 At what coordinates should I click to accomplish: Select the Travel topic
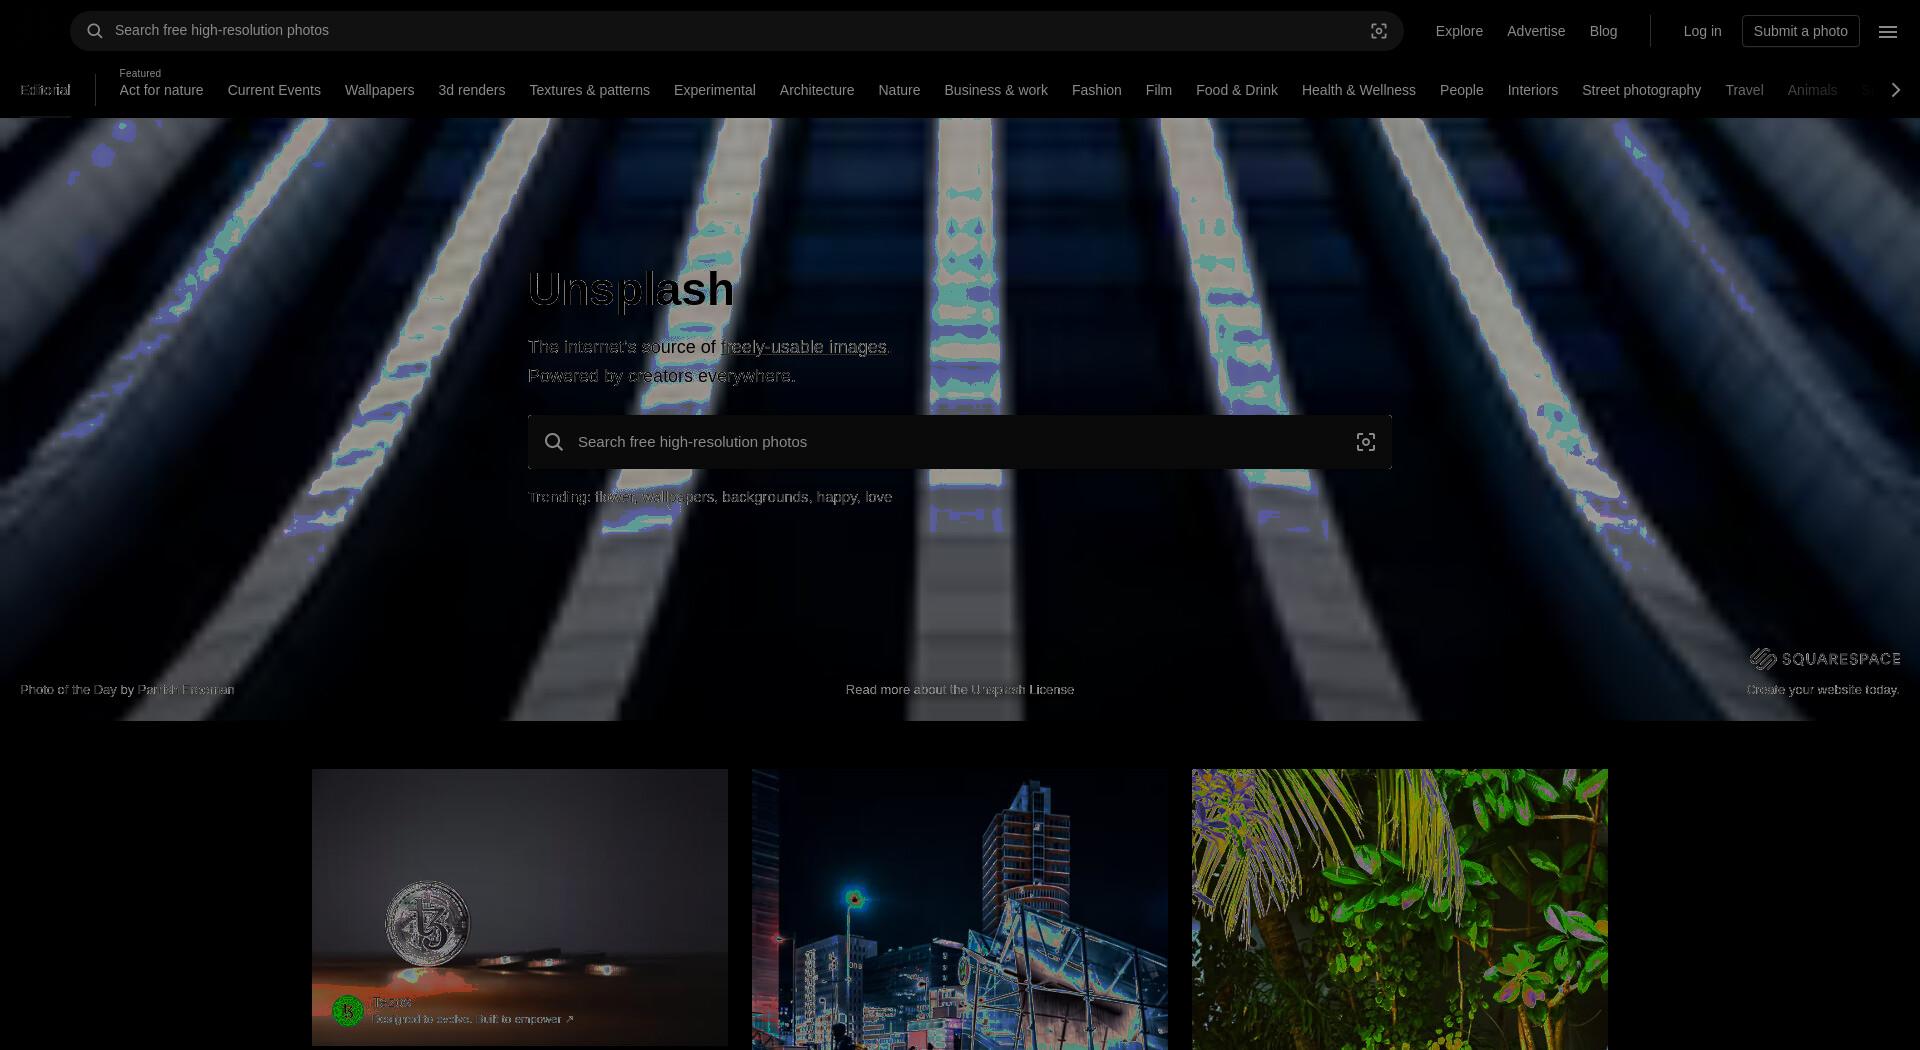[x=1744, y=90]
